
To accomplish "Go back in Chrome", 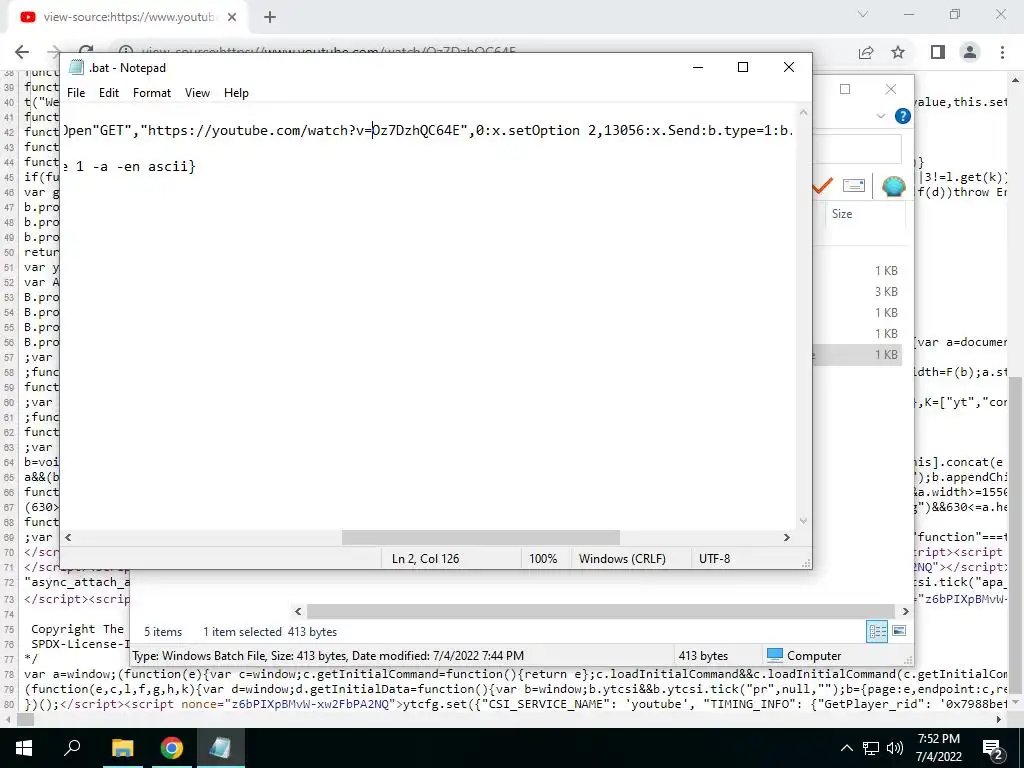I will [22, 52].
